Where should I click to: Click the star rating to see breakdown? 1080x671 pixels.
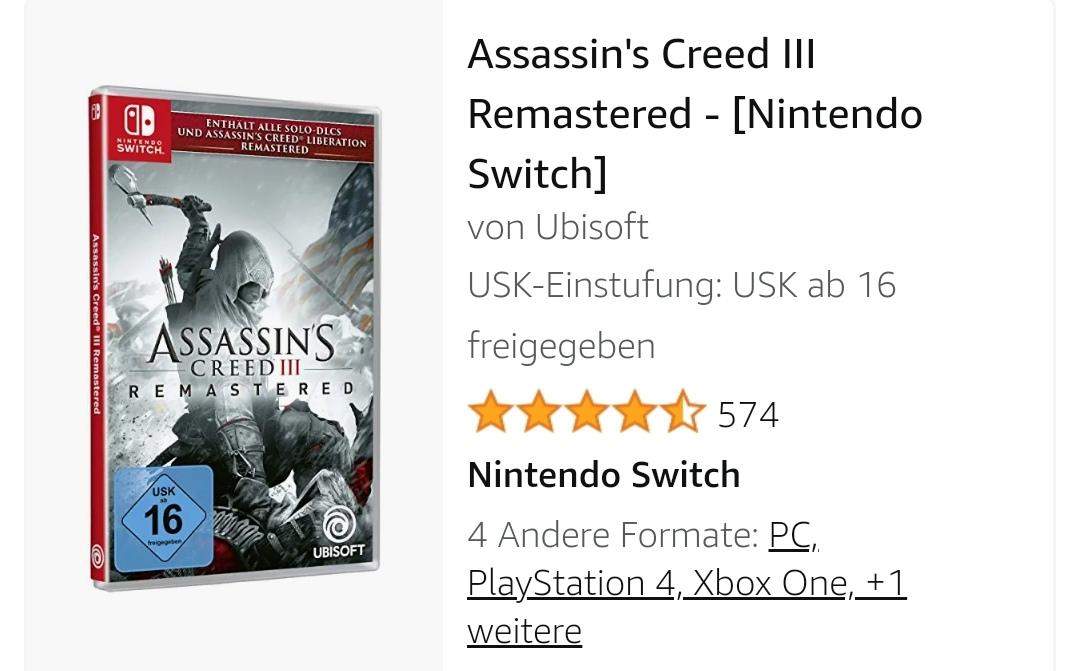tap(585, 412)
